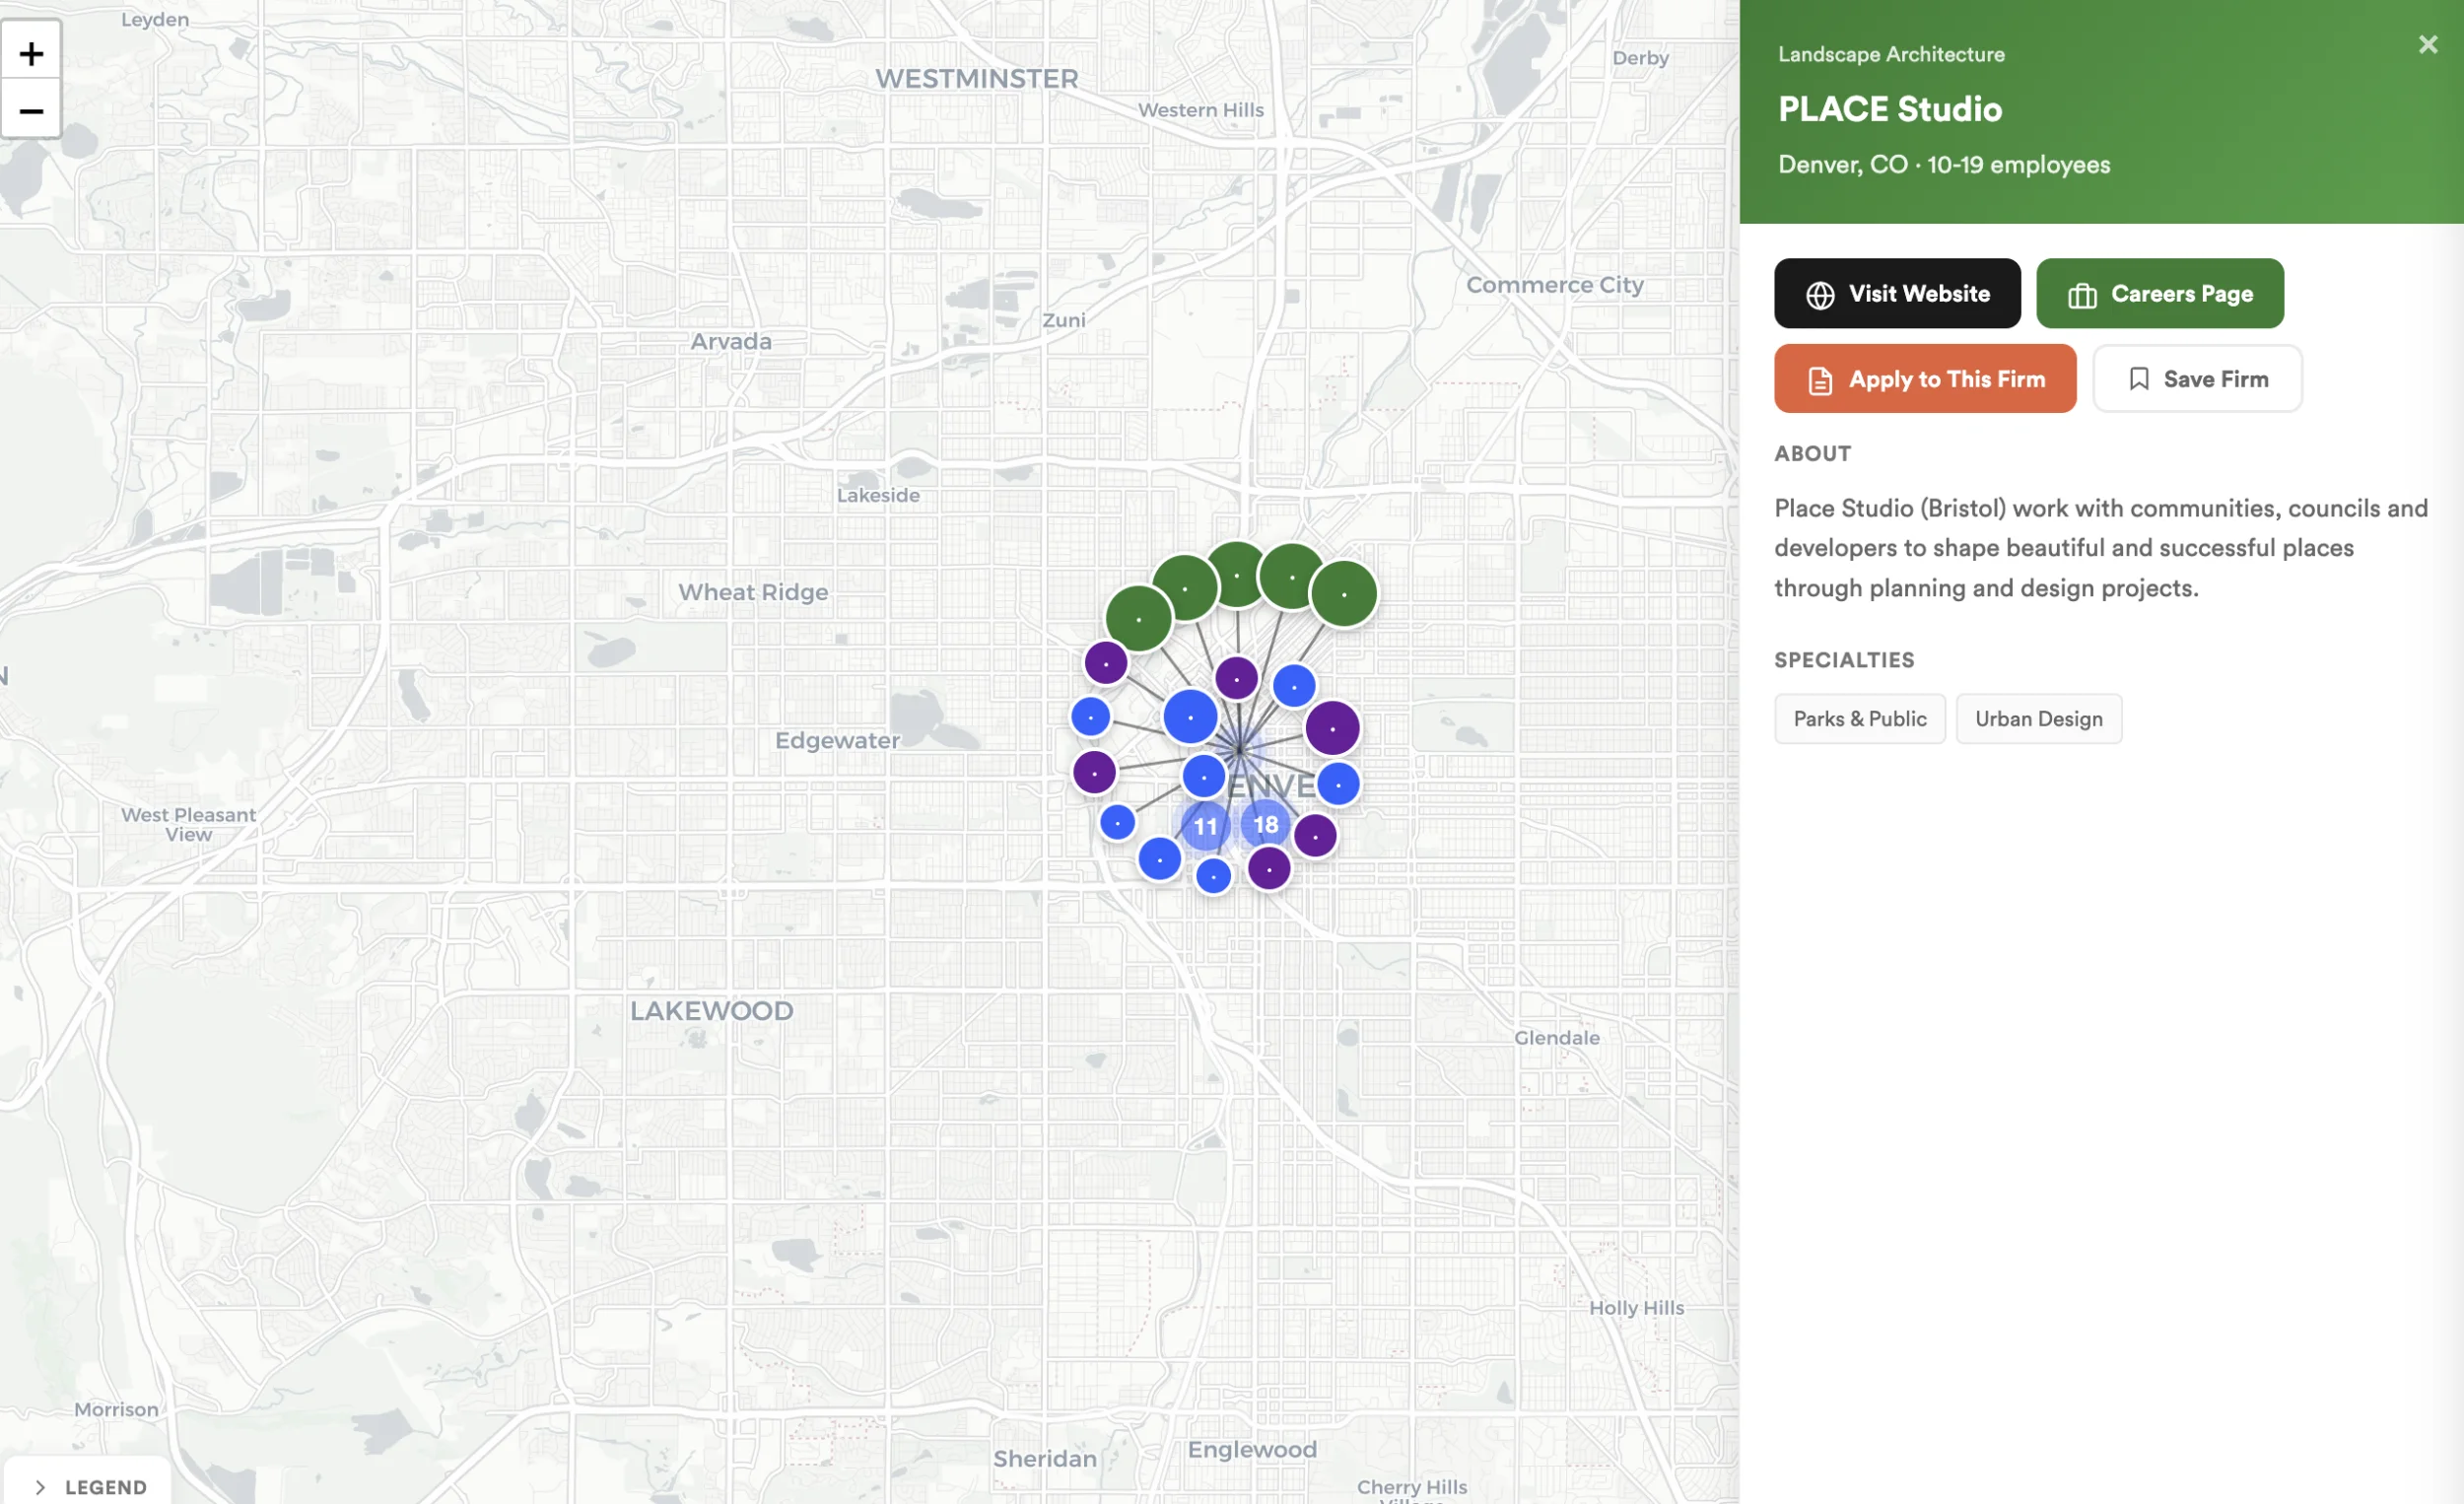This screenshot has width=2464, height=1504.
Task: Click the Glendale map label
Action: tap(1556, 1037)
